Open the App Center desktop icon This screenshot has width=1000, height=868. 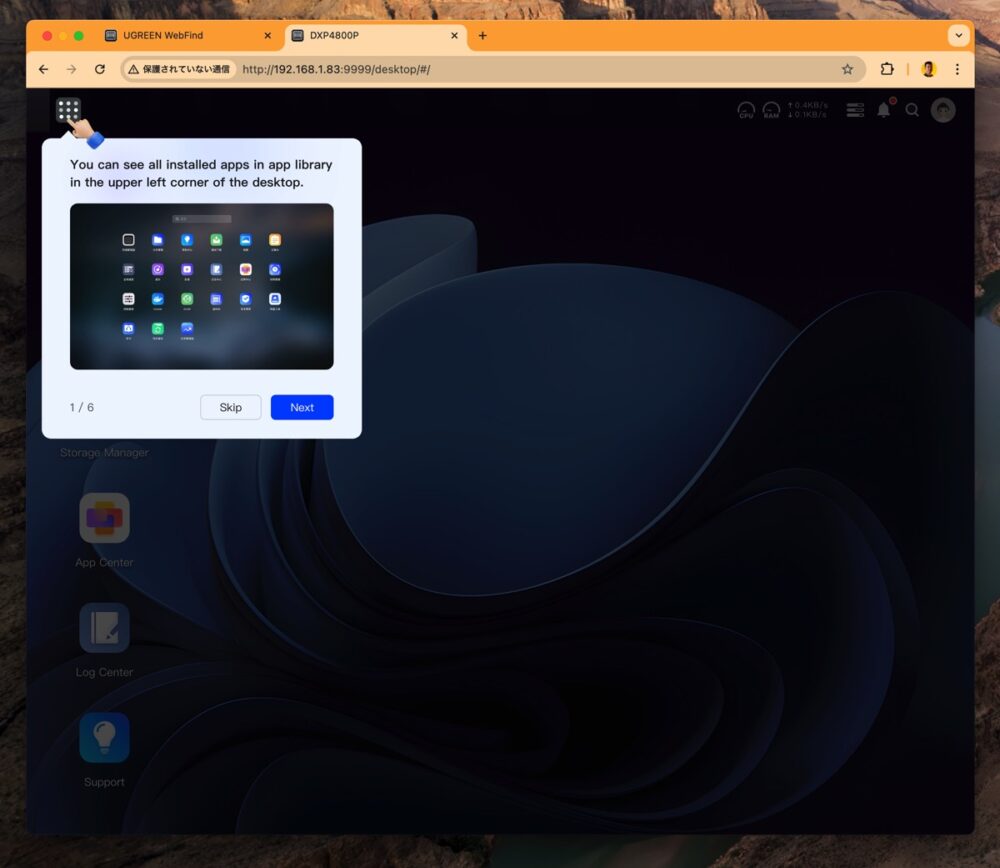[x=104, y=519]
